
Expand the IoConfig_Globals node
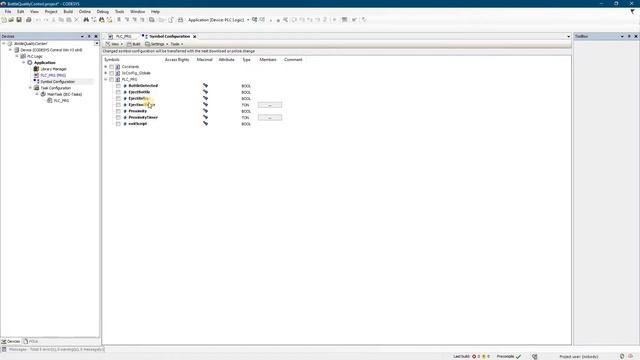[x=106, y=73]
